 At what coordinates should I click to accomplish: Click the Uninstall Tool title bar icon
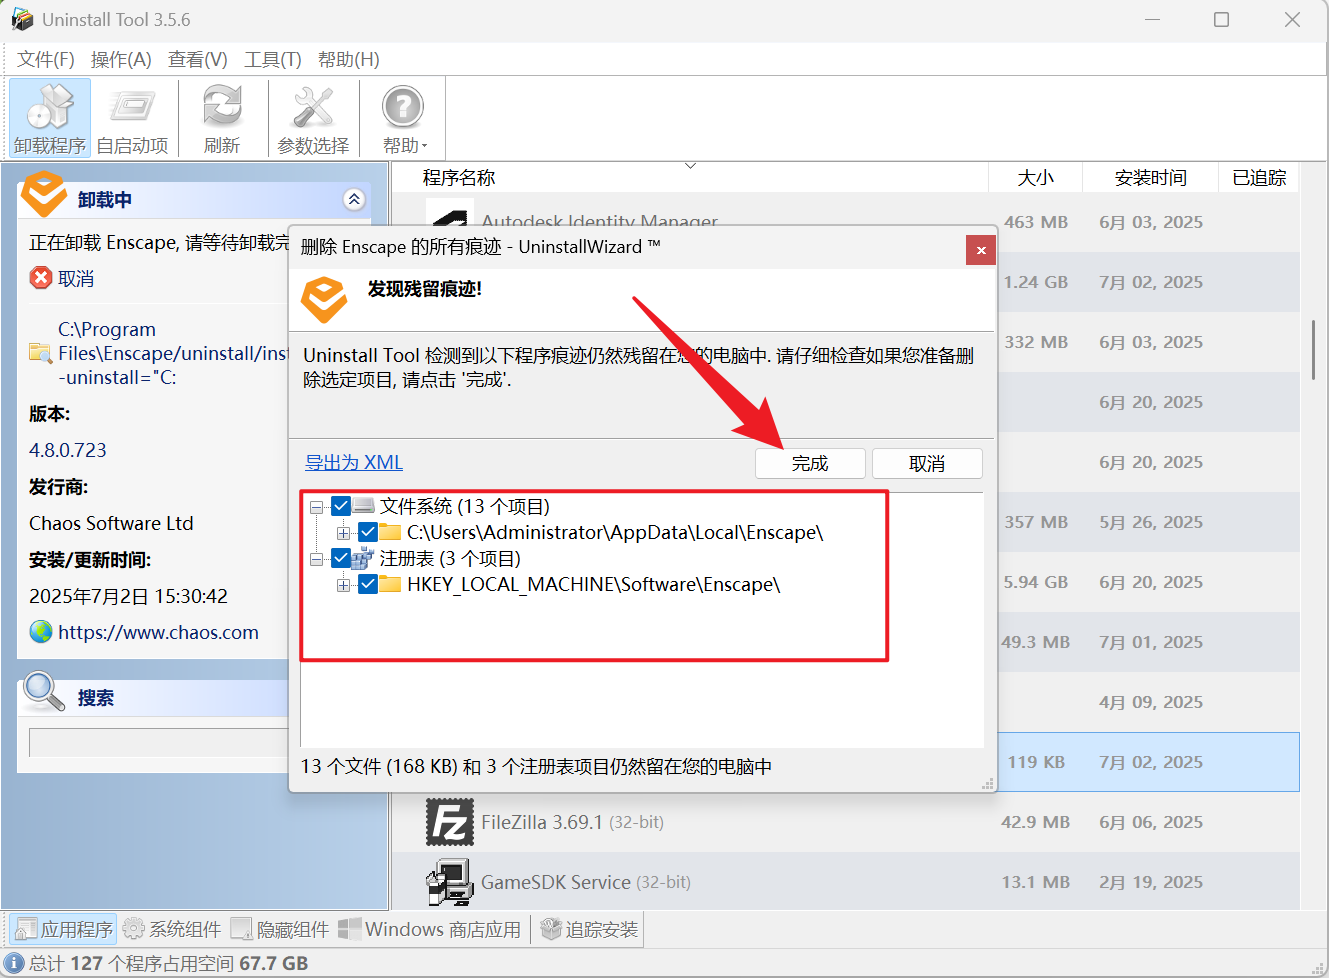click(x=22, y=19)
